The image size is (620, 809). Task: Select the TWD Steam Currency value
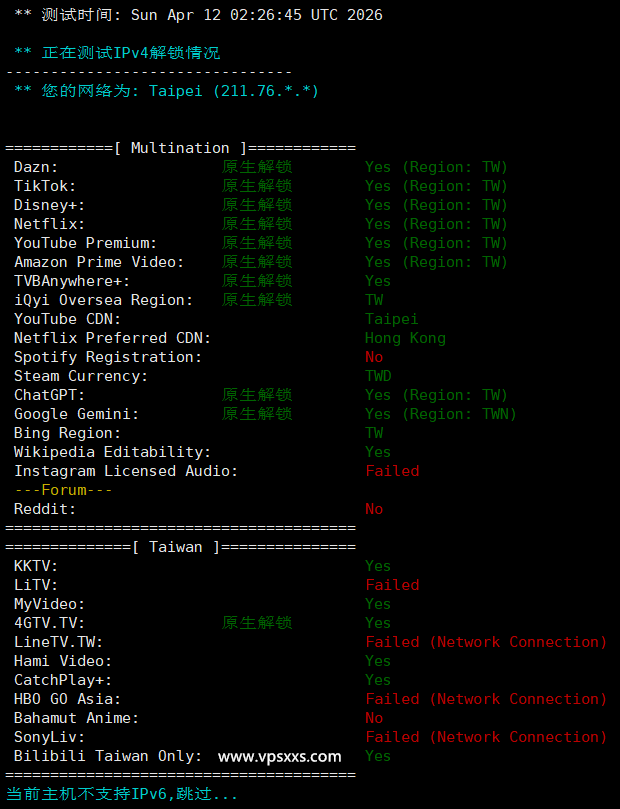point(378,376)
